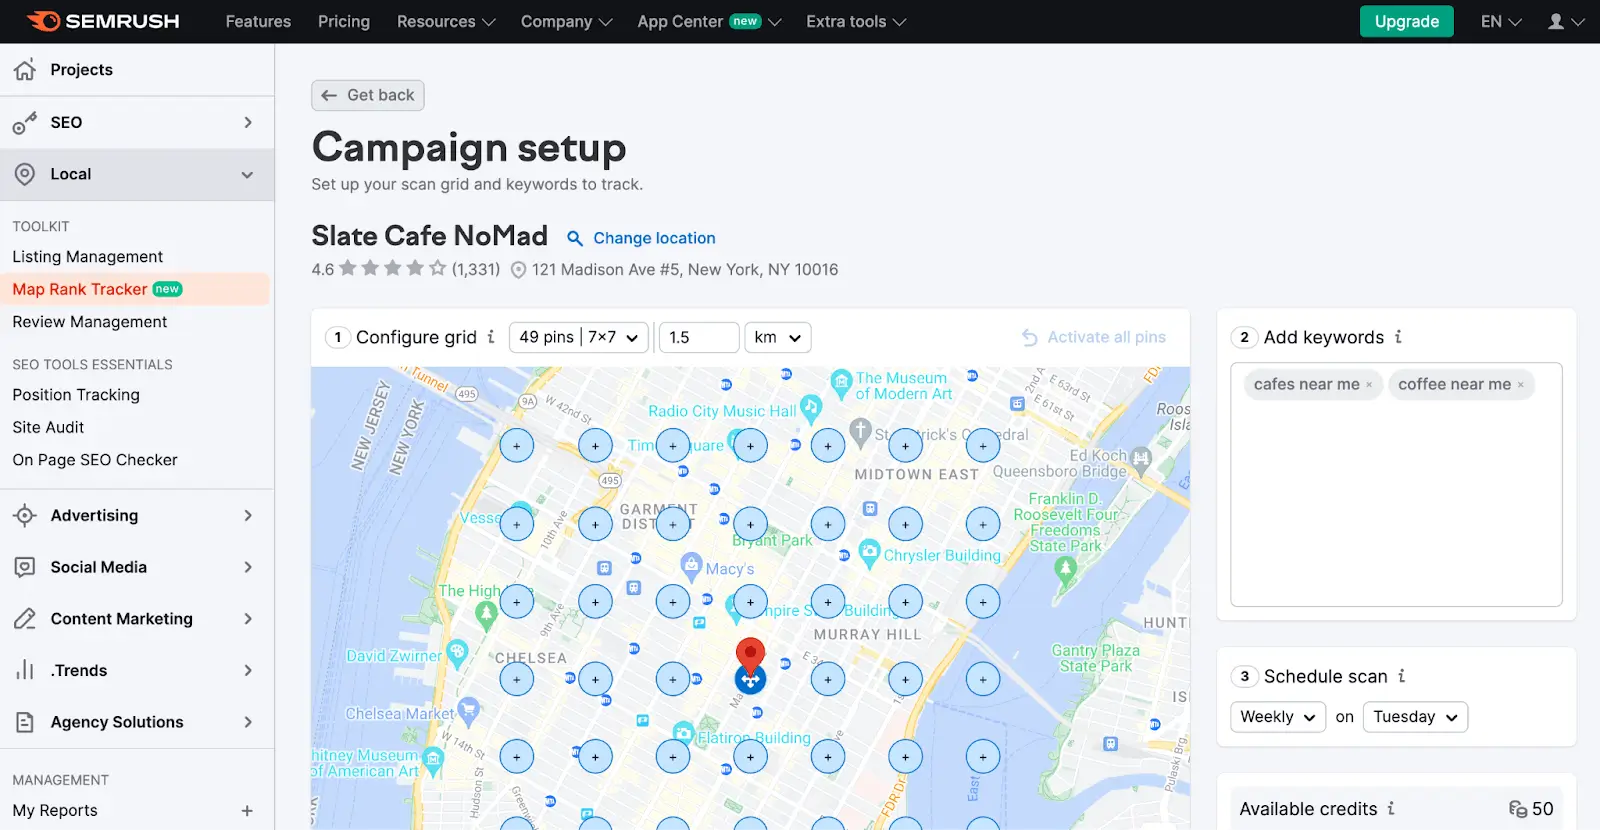Expand the Agency Solutions section chevron

tap(248, 722)
